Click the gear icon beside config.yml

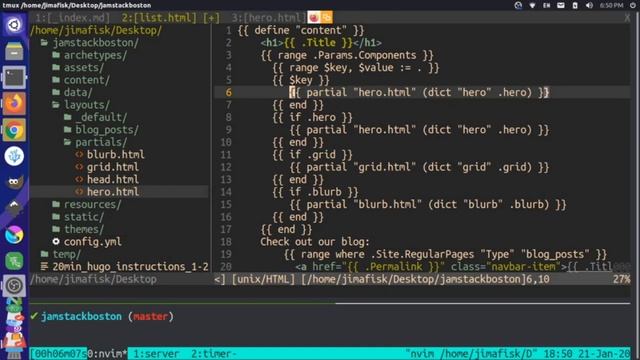click(x=56, y=241)
